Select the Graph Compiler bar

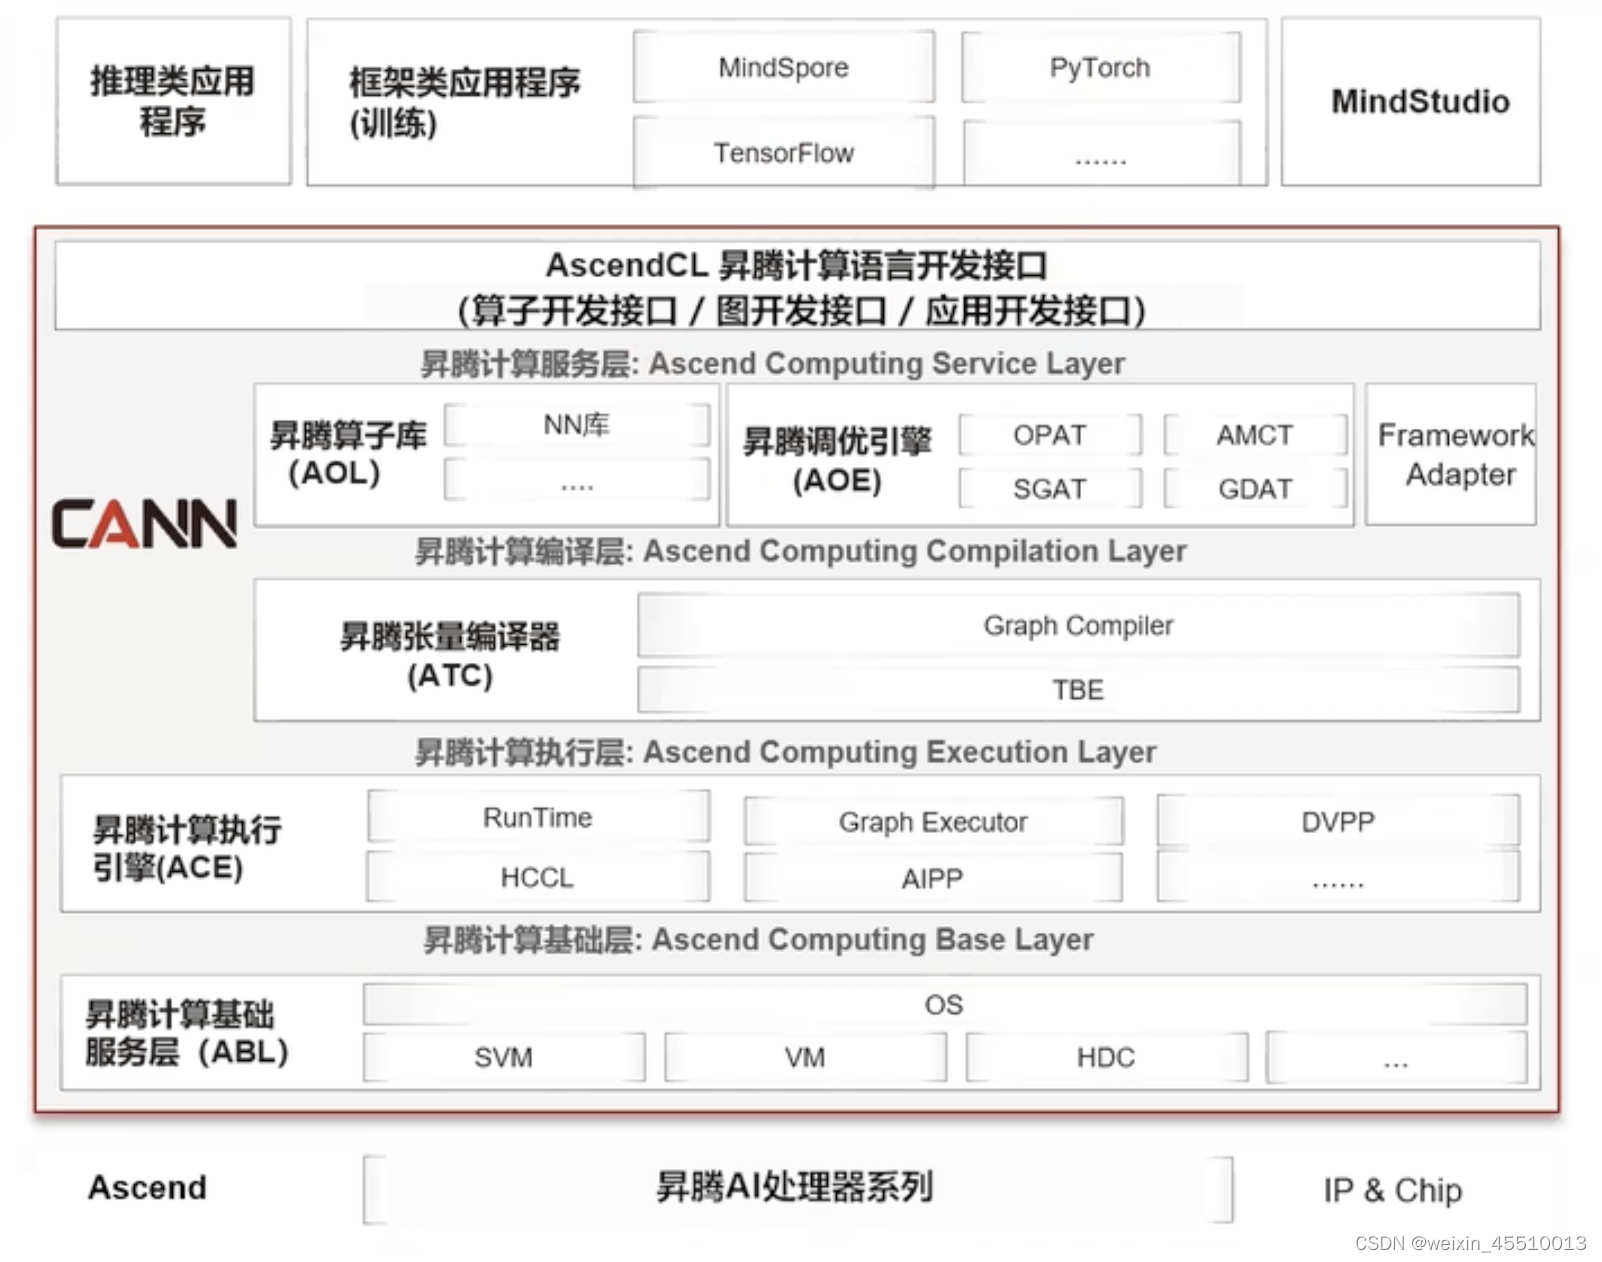1078,625
